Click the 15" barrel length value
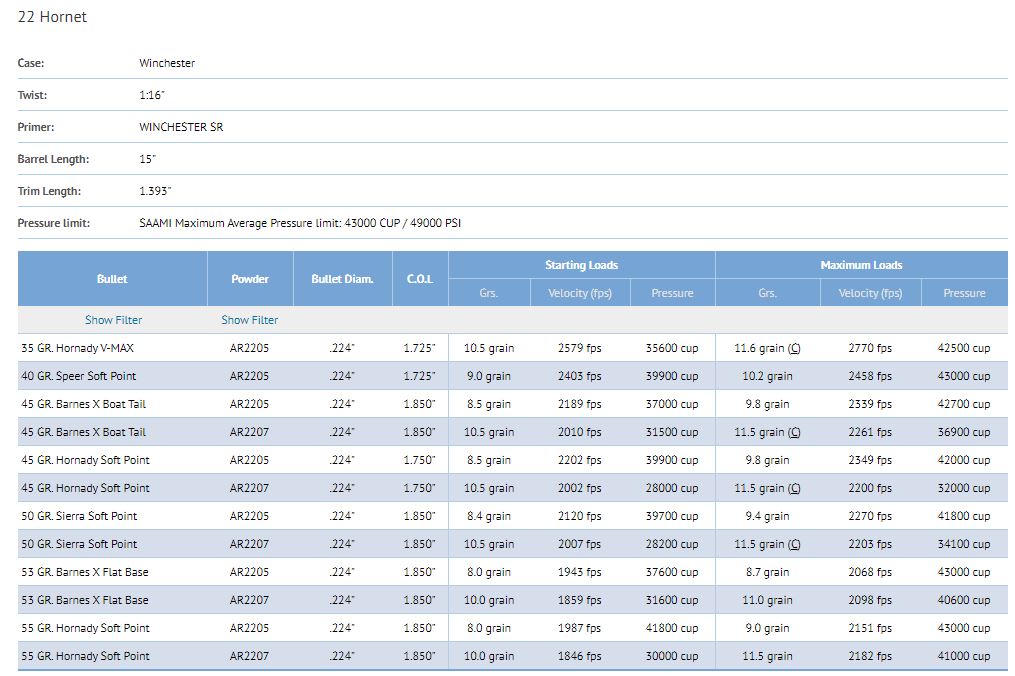 (x=148, y=159)
